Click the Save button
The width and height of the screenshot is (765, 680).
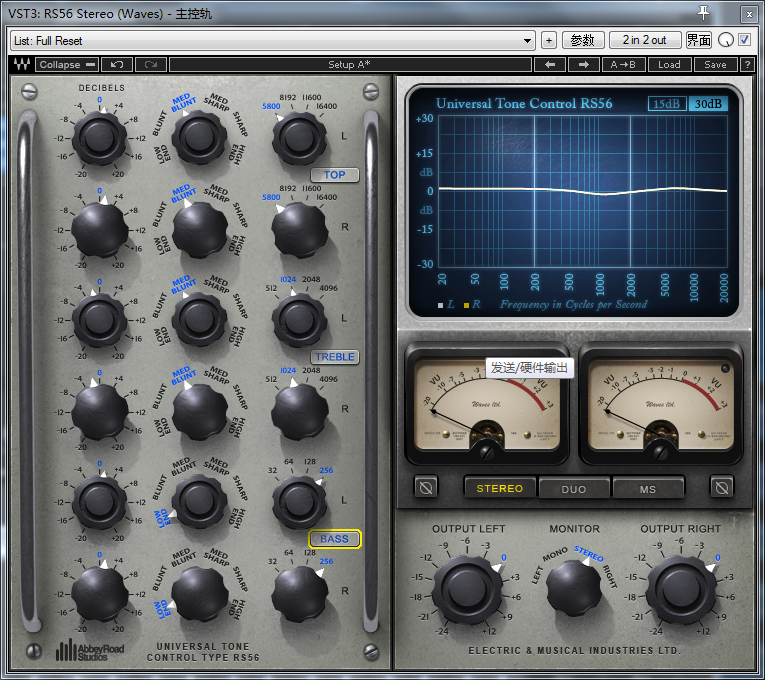pos(715,64)
